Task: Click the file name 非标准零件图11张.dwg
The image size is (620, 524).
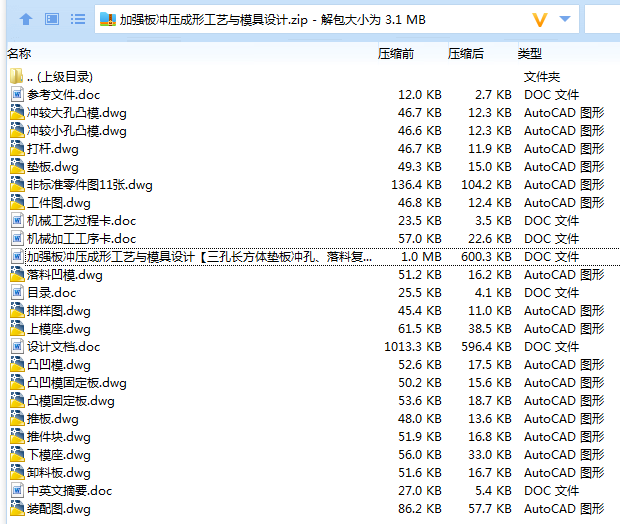Action: tap(90, 185)
